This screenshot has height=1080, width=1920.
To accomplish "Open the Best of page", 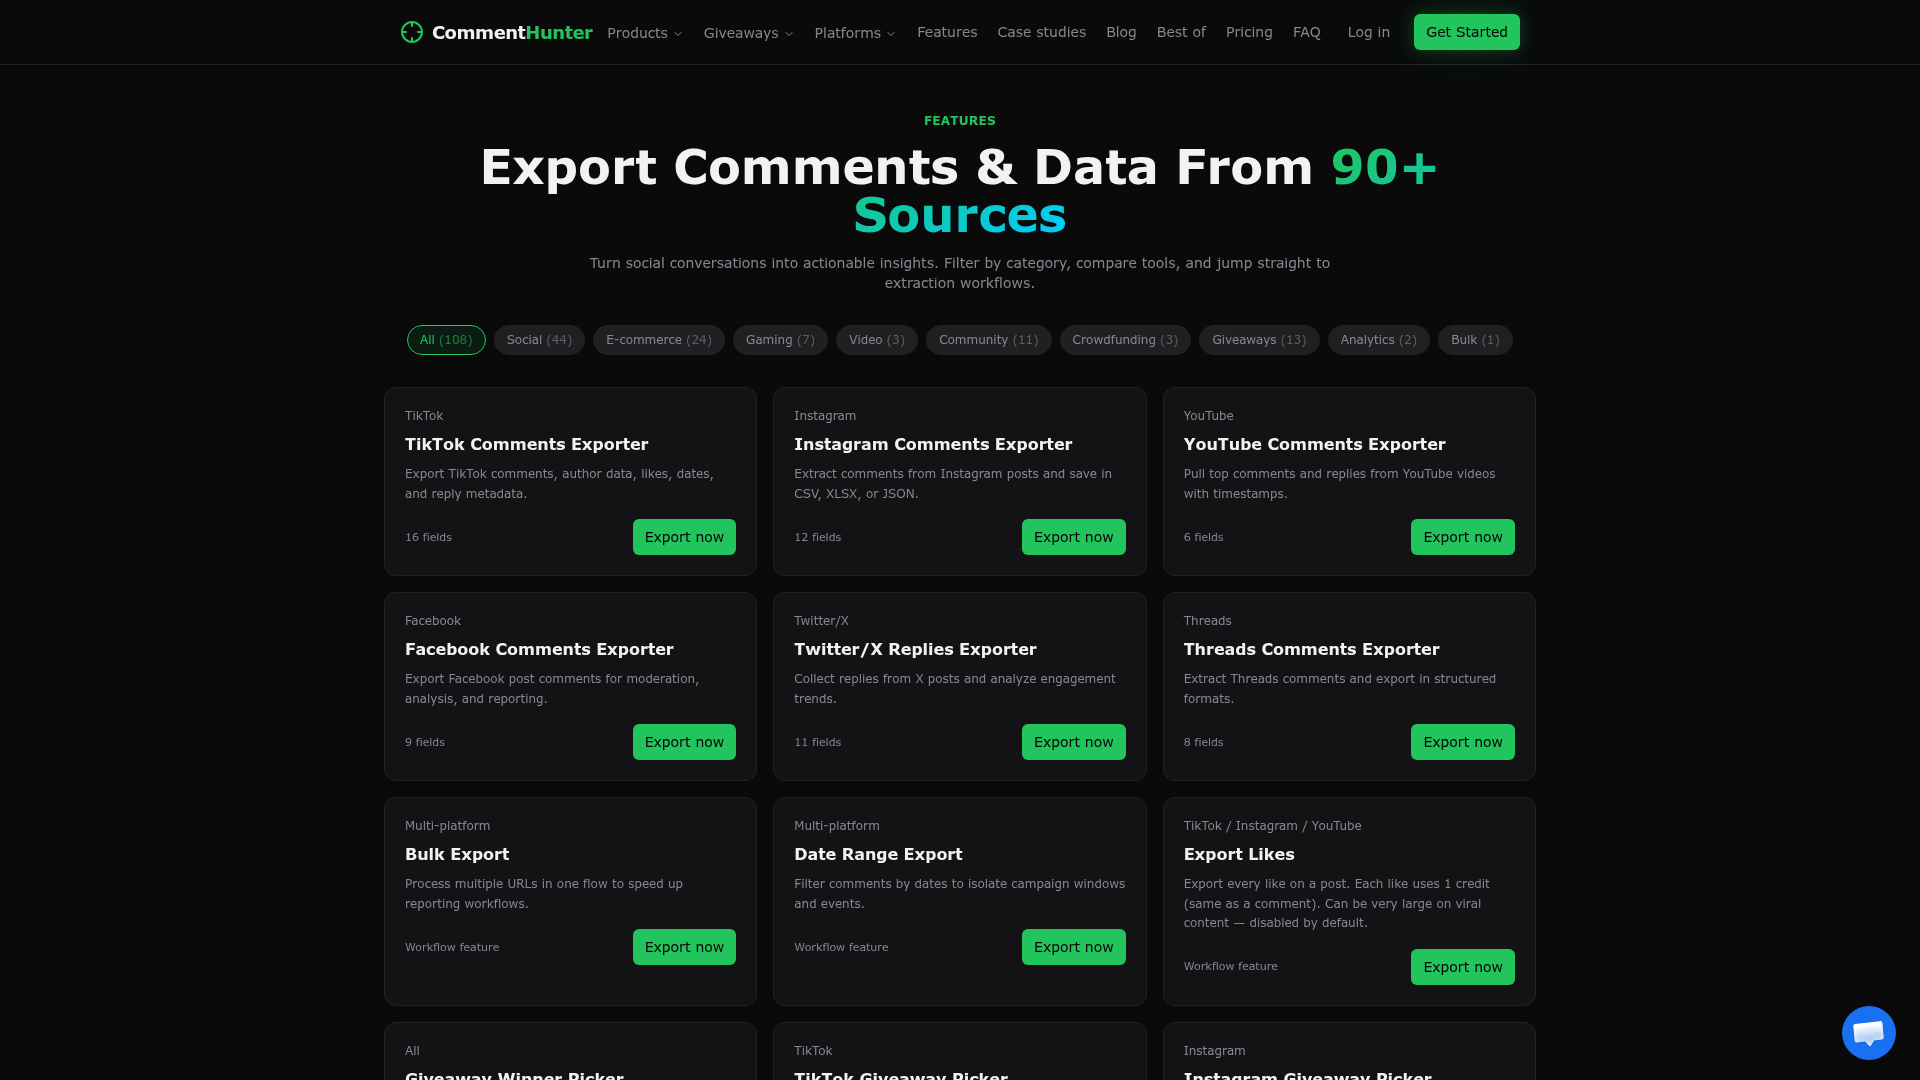I will point(1181,32).
